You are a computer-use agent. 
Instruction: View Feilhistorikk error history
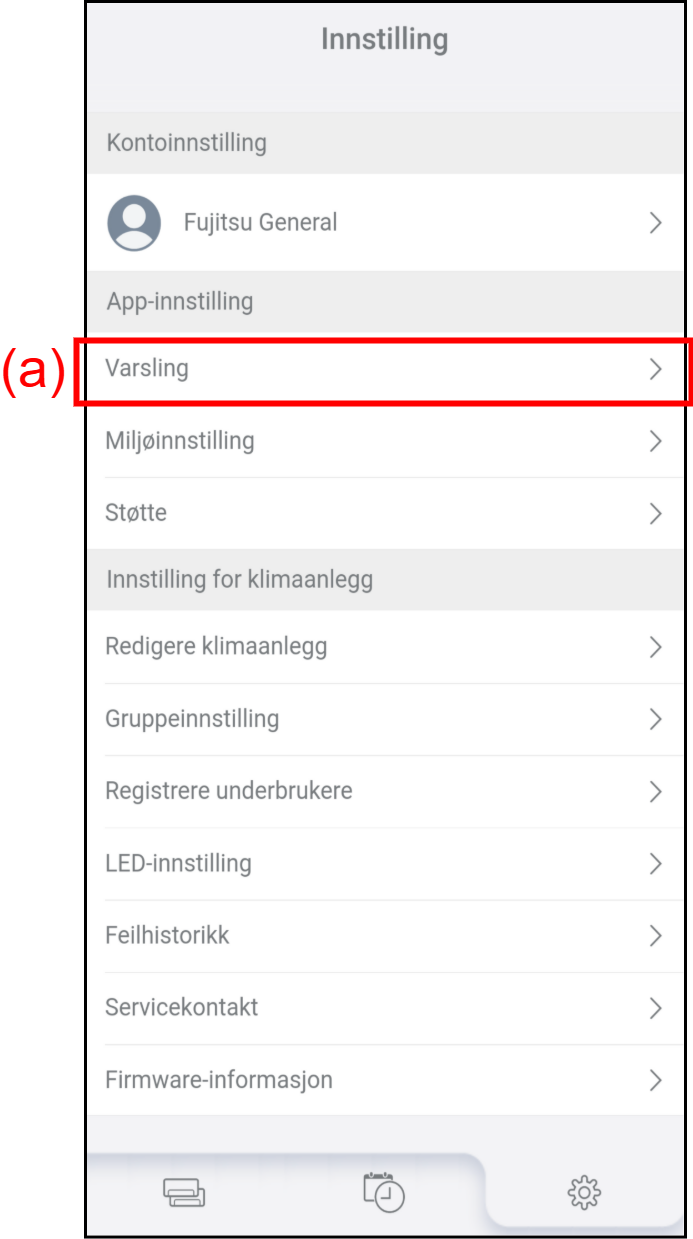pyautogui.click(x=167, y=936)
